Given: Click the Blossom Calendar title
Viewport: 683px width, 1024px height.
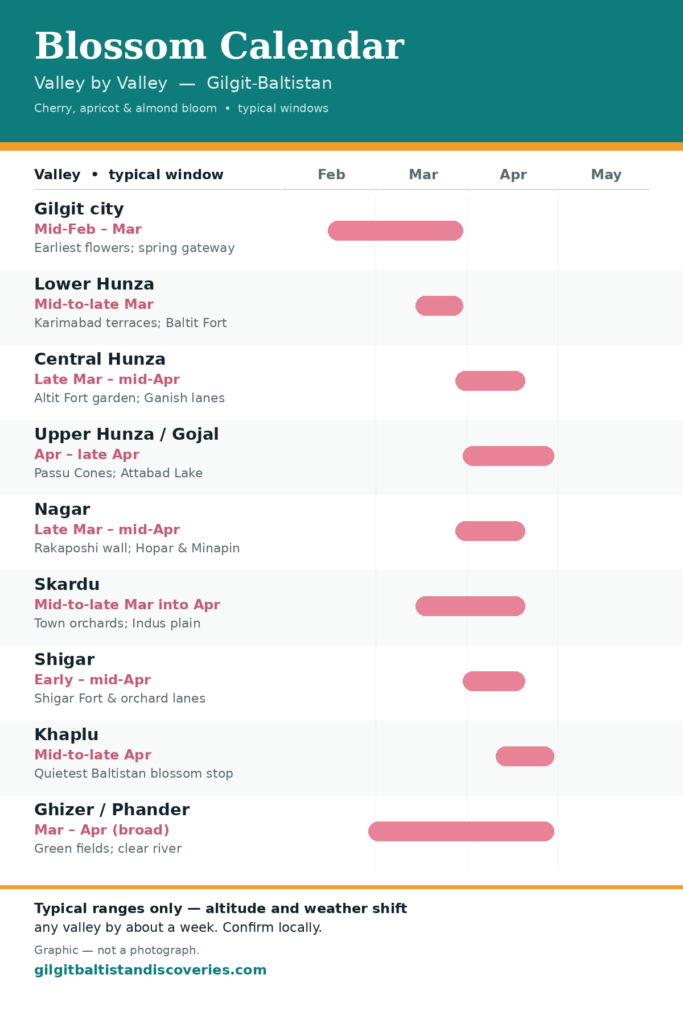Looking at the screenshot, I should 219,46.
